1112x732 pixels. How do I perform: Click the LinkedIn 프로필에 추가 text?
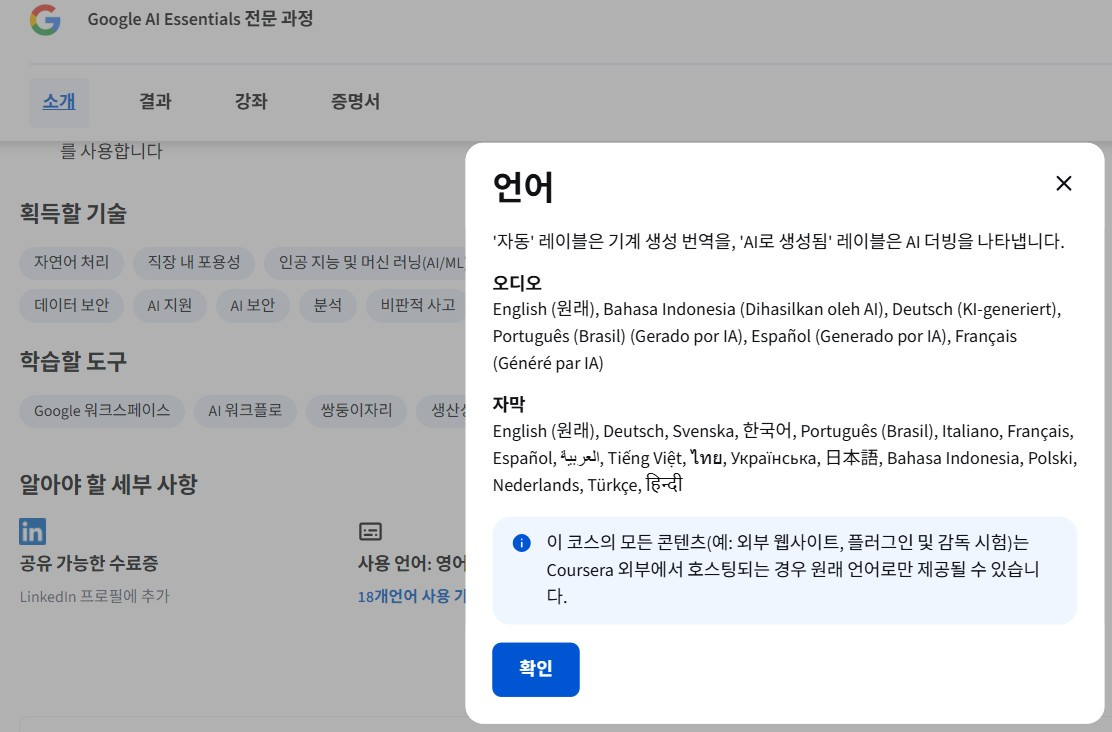pyautogui.click(x=94, y=597)
